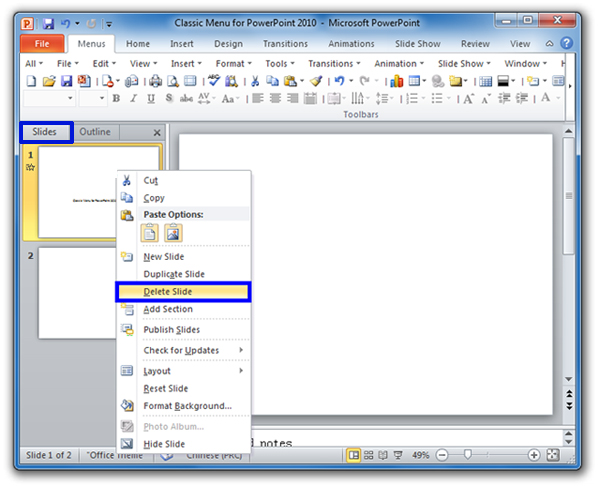Switch to Reading view in status bar

pyautogui.click(x=383, y=455)
